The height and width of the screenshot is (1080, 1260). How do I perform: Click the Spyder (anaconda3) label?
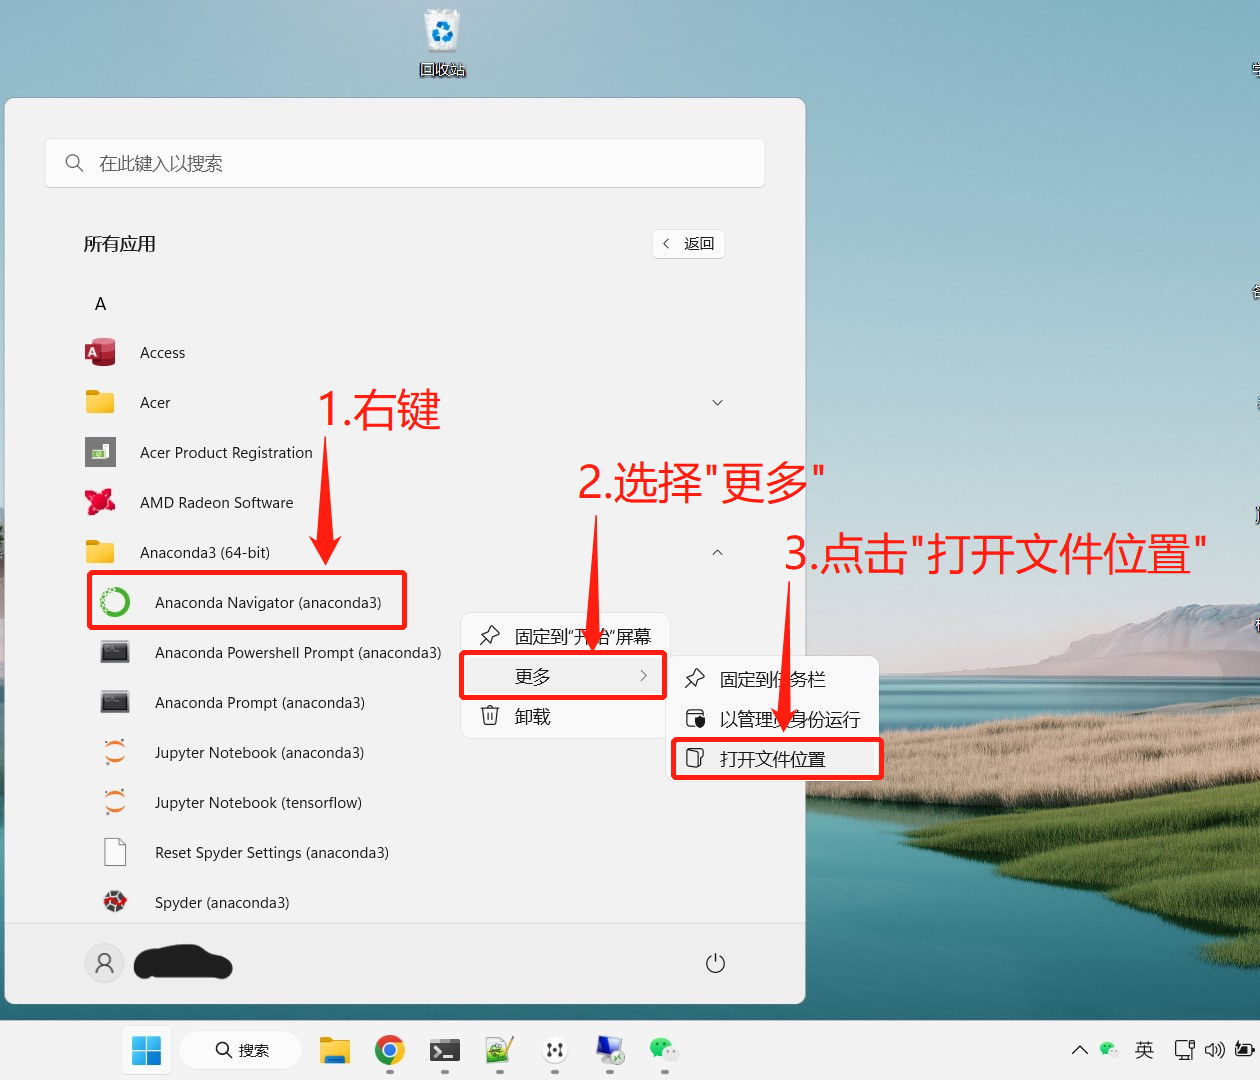(x=222, y=903)
